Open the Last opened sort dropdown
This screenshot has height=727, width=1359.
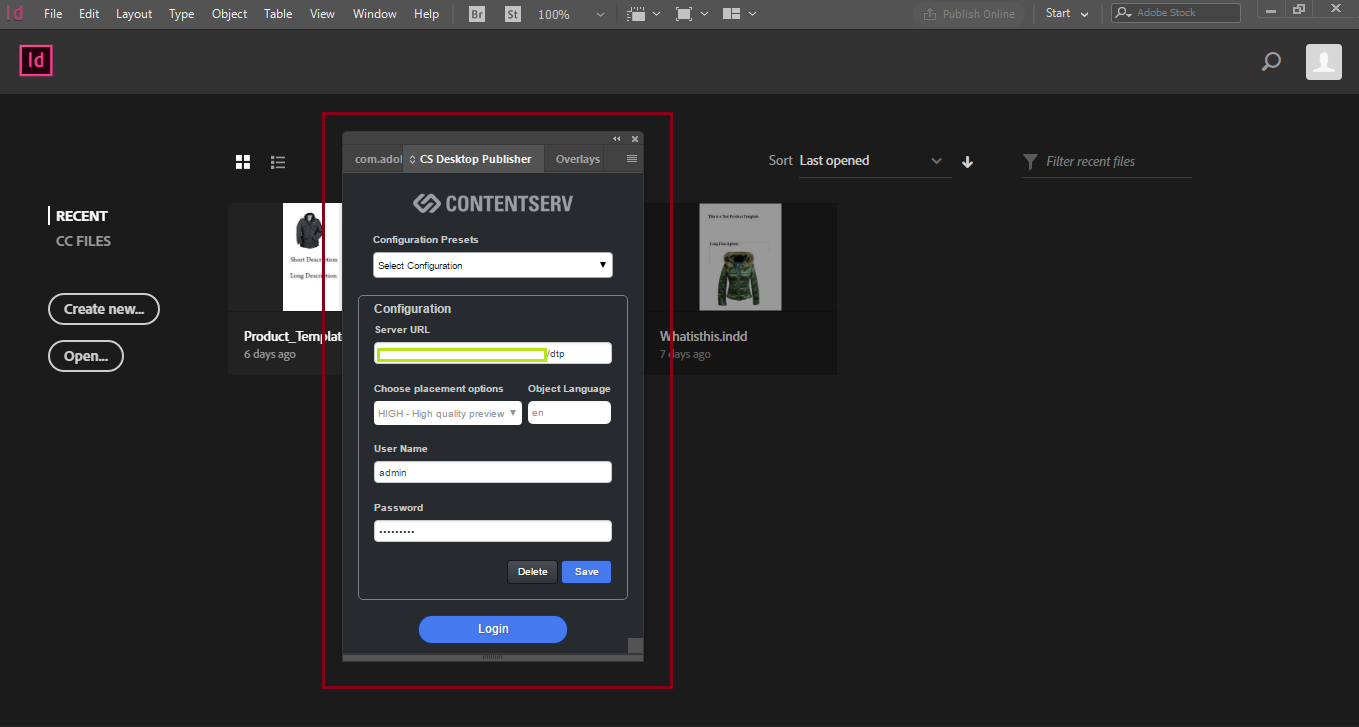[x=871, y=161]
